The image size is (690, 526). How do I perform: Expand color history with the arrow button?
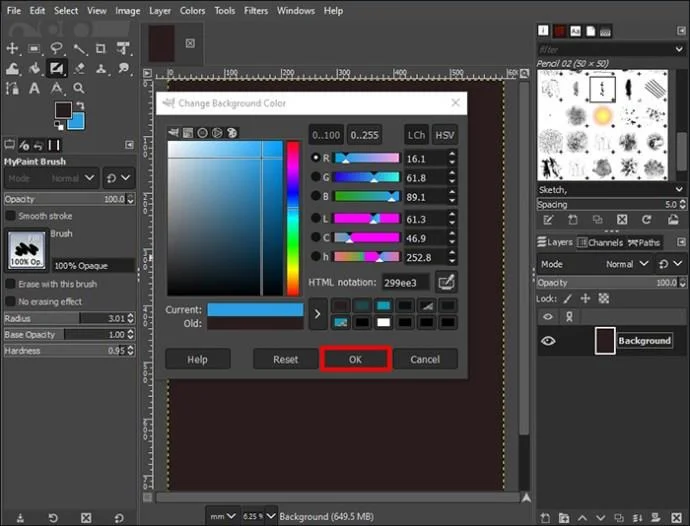[x=318, y=314]
